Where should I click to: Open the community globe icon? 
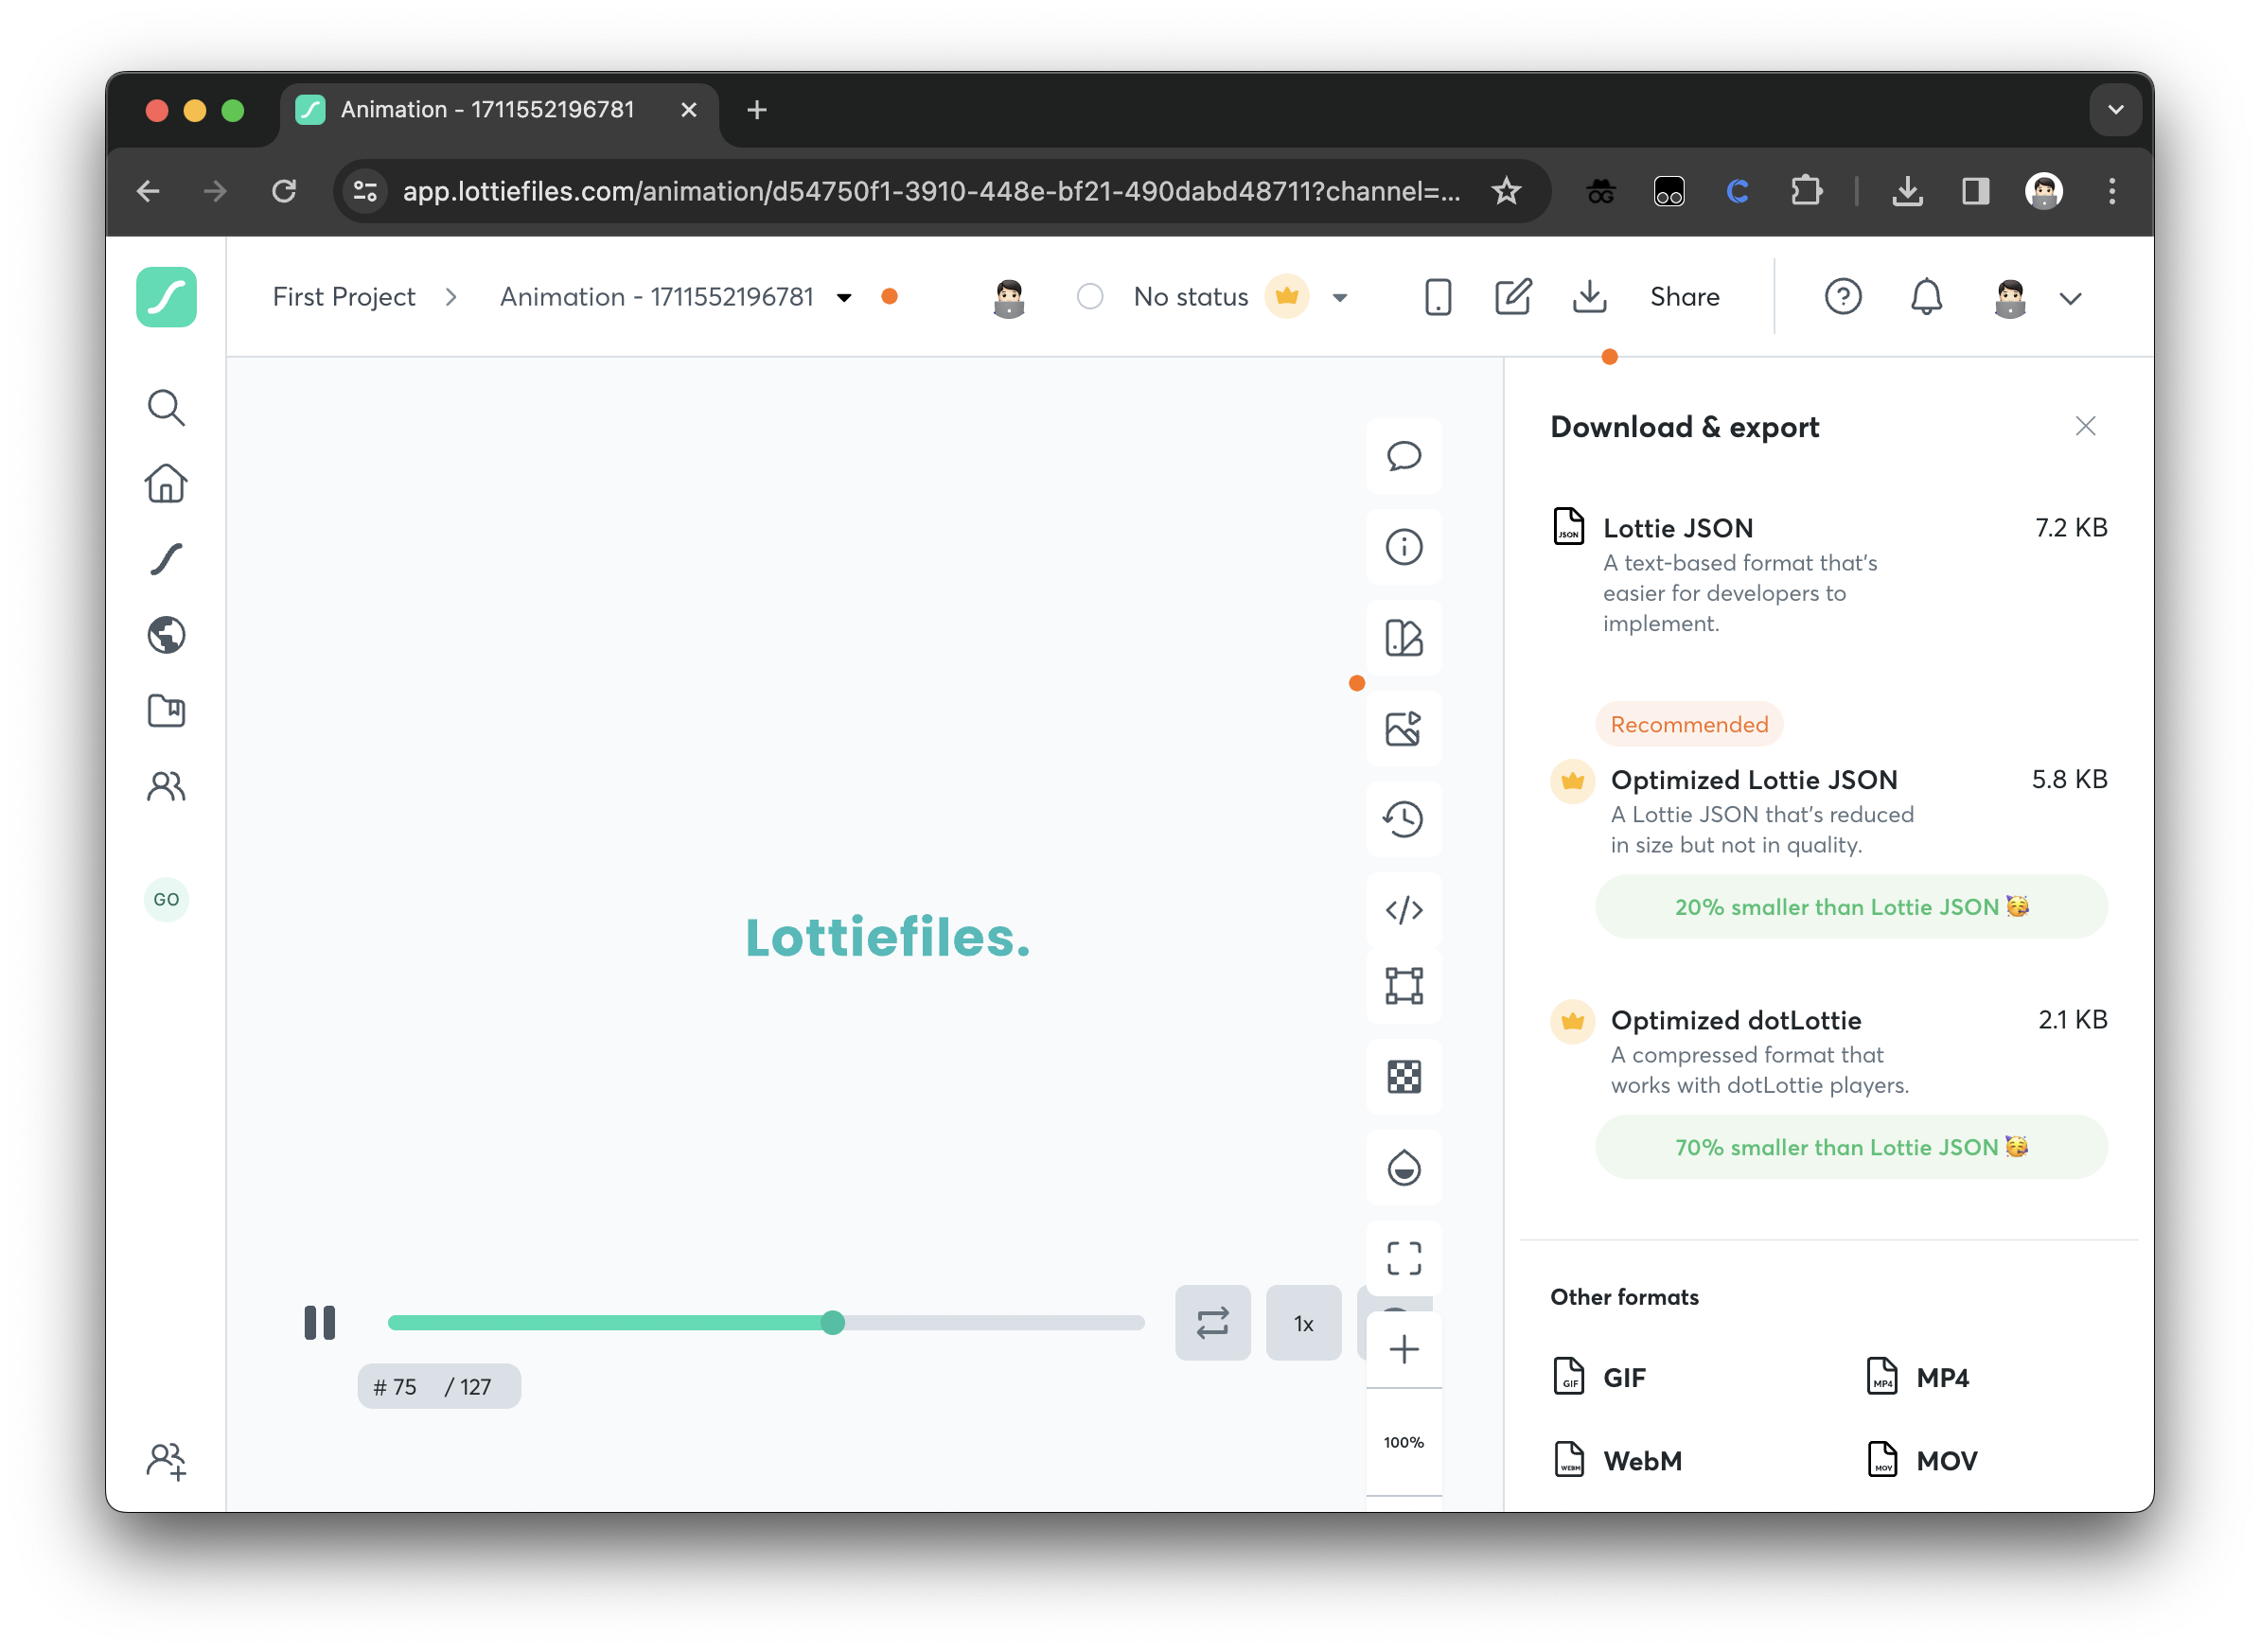pyautogui.click(x=166, y=635)
